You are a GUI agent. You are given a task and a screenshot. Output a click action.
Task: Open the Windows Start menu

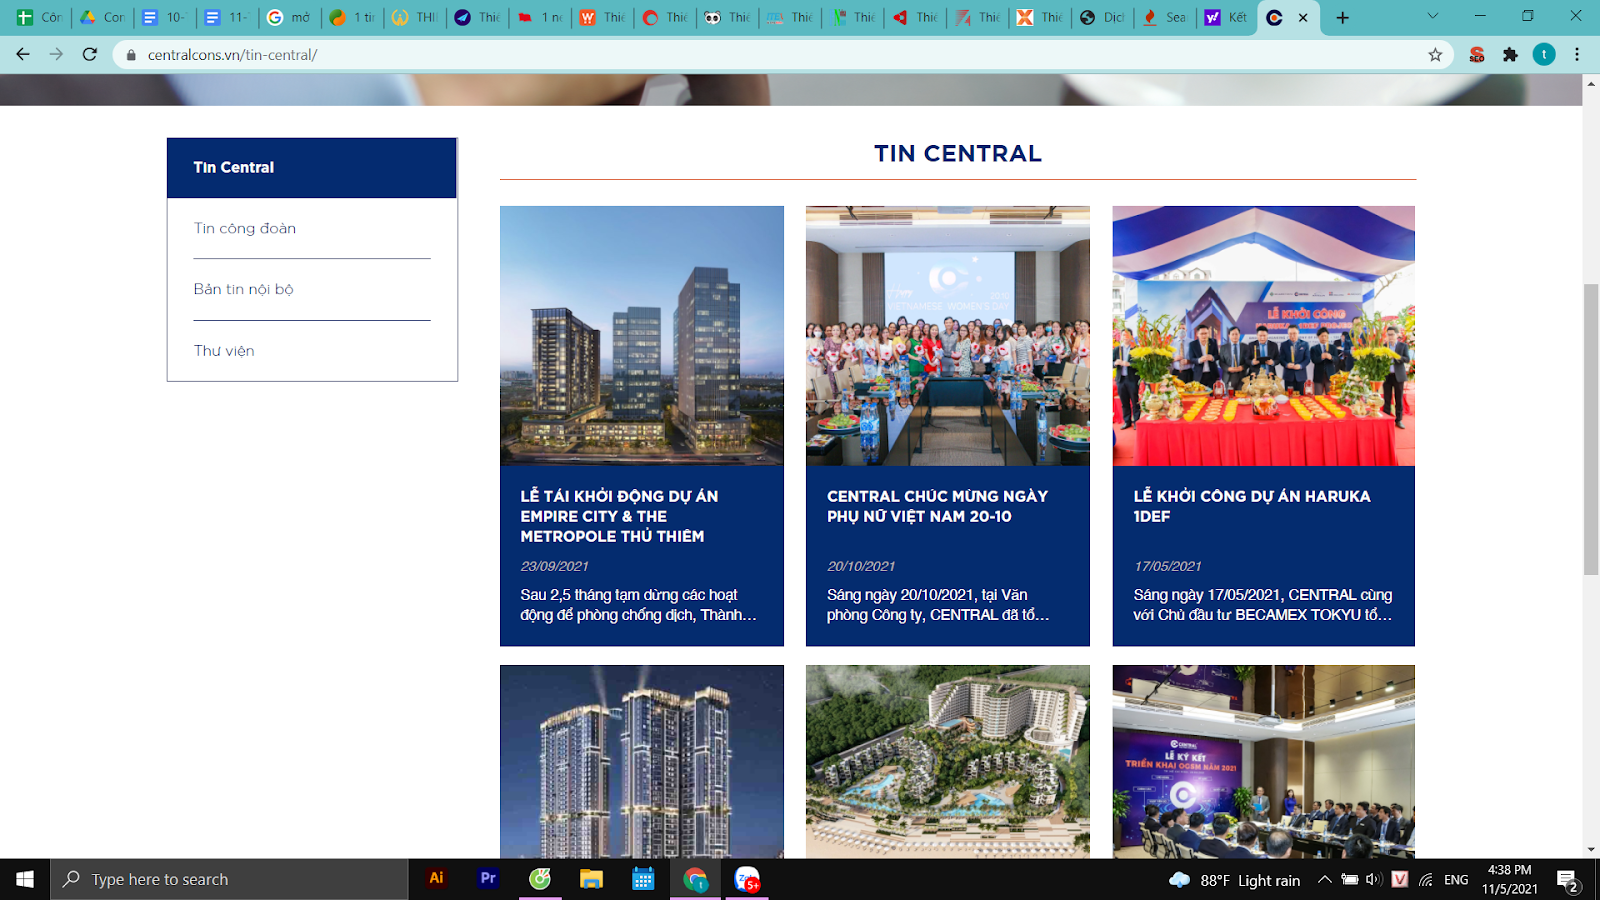point(25,879)
